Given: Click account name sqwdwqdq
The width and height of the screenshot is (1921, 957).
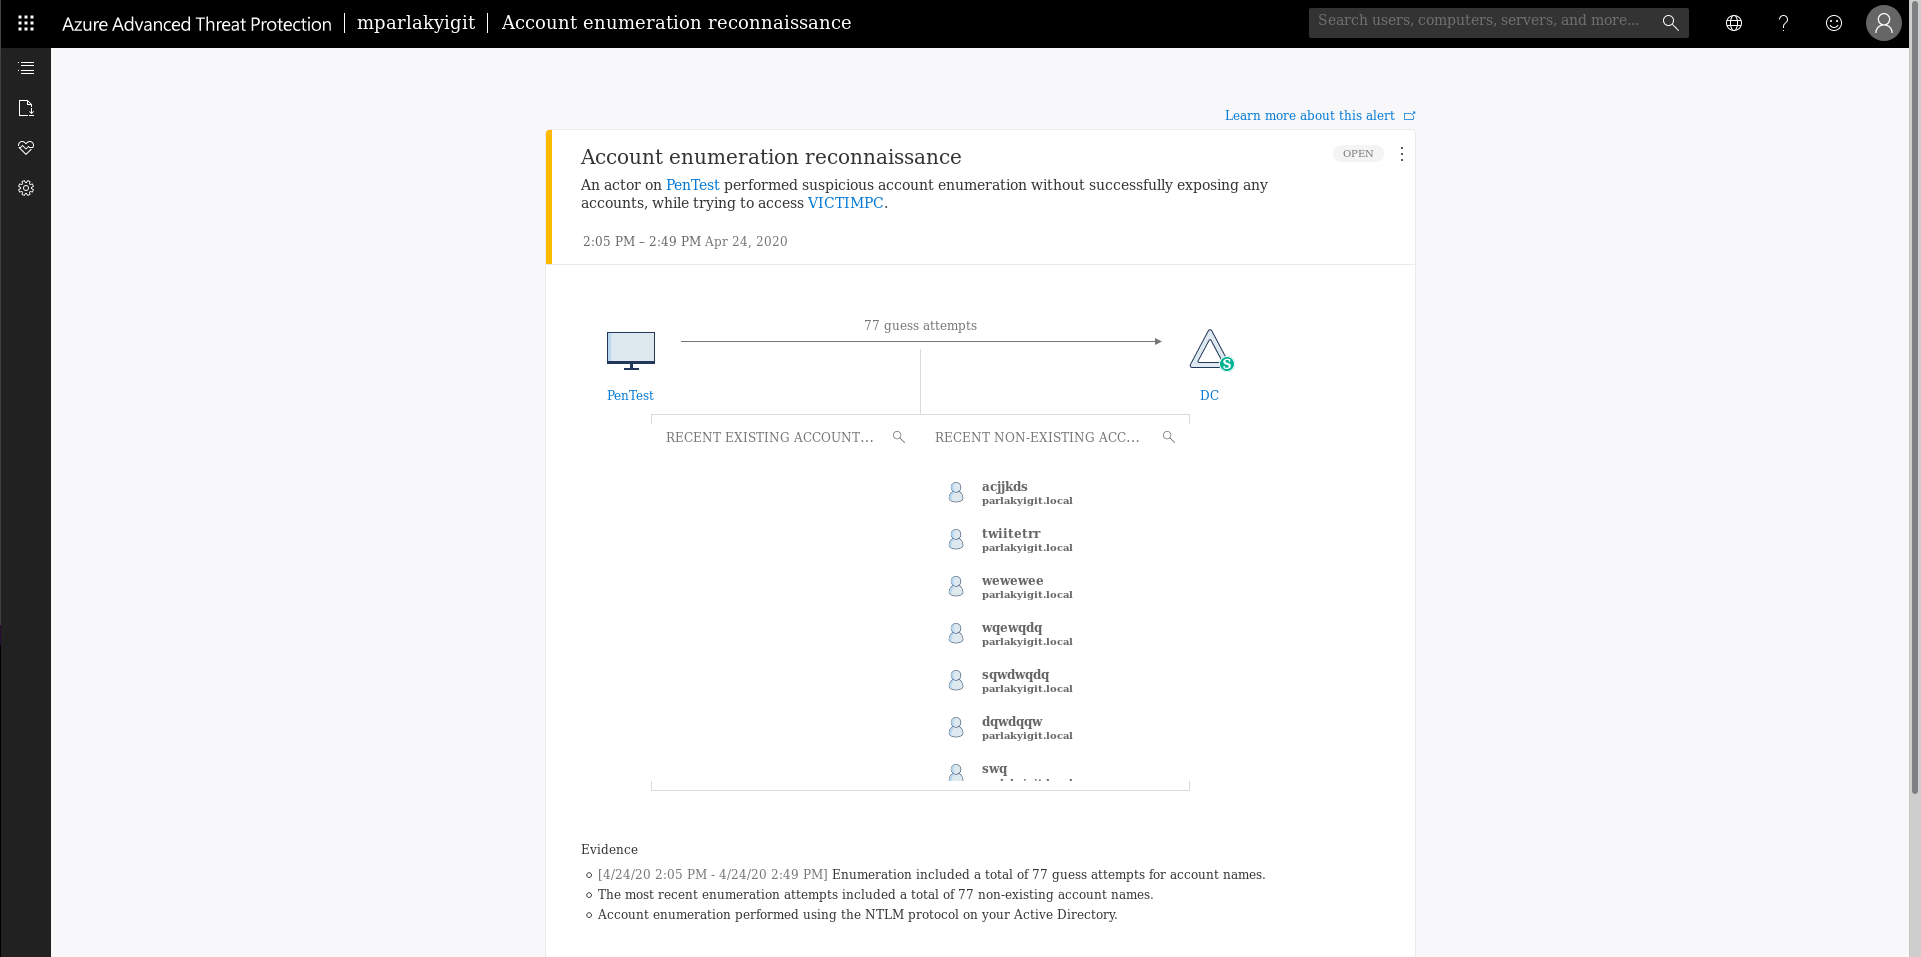Looking at the screenshot, I should (1015, 675).
